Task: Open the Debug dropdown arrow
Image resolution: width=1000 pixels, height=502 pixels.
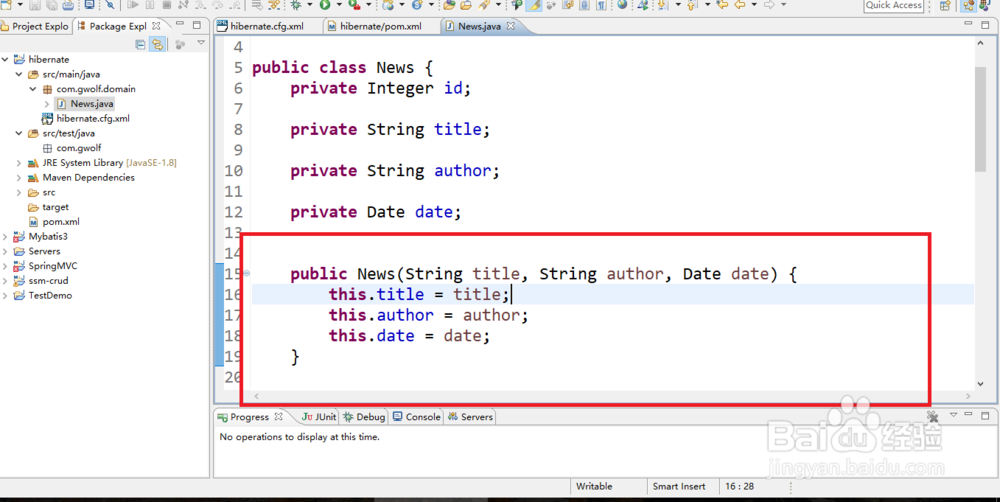Action: click(309, 5)
